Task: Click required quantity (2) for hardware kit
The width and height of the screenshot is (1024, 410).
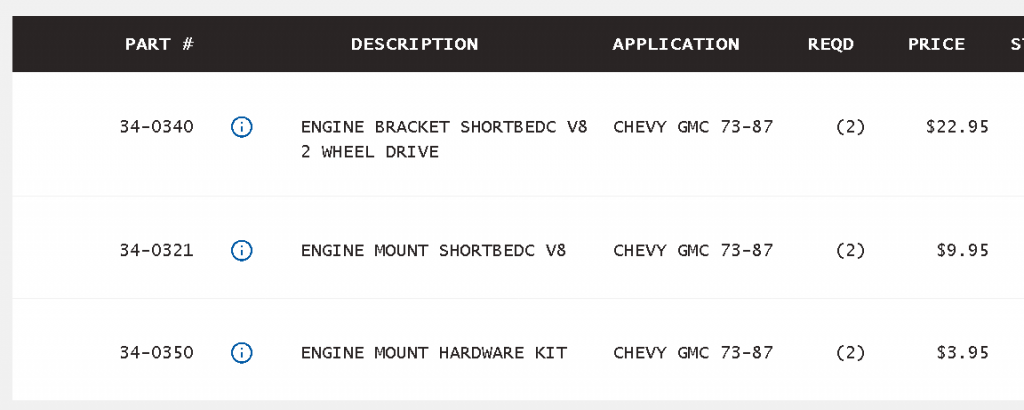Action: click(x=850, y=353)
